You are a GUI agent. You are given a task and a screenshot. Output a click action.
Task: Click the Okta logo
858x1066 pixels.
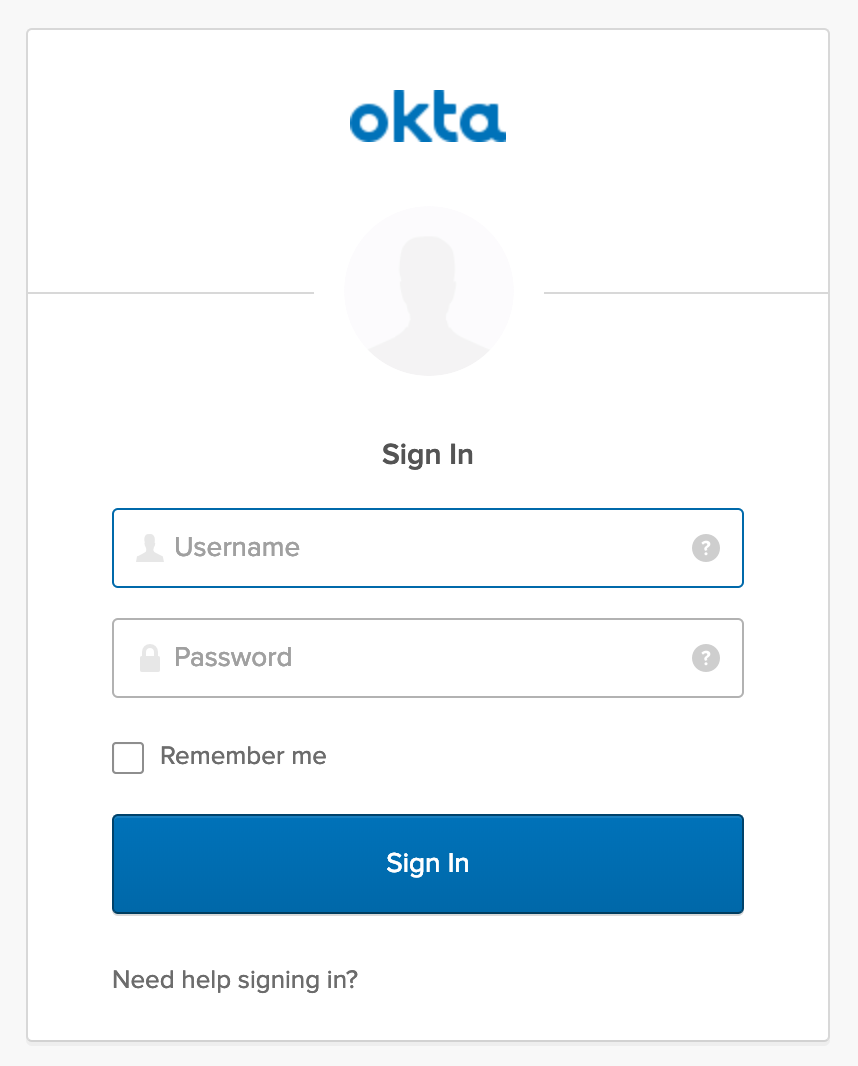(x=428, y=119)
